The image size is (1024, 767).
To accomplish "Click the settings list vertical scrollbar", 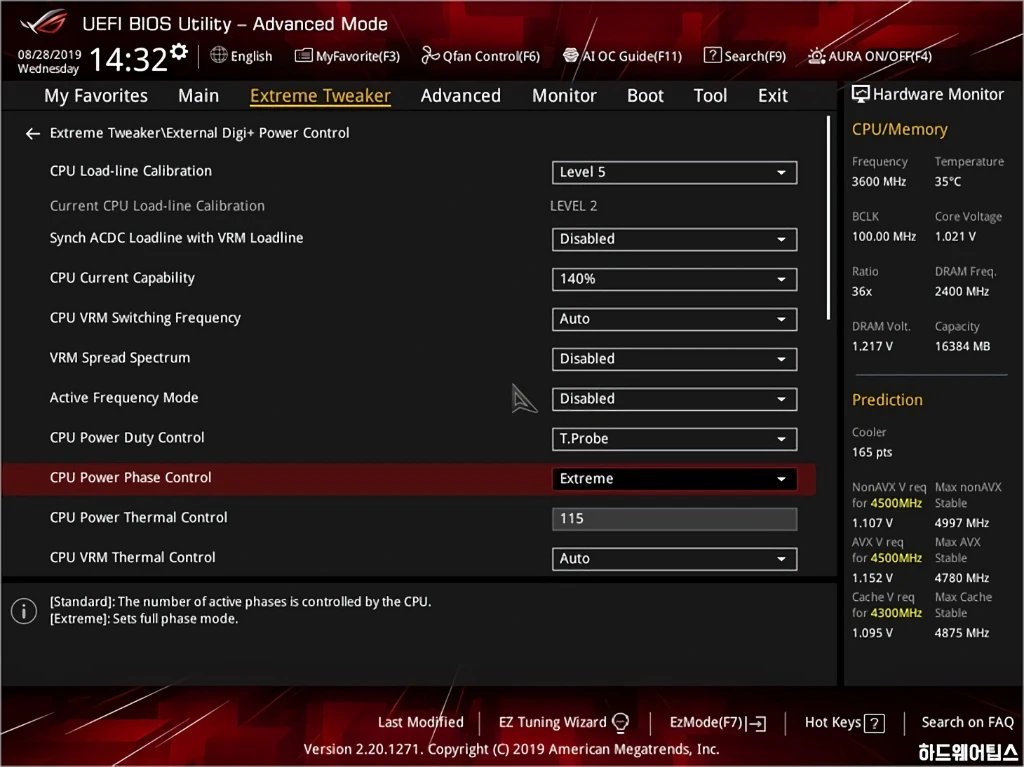I will (x=828, y=218).
